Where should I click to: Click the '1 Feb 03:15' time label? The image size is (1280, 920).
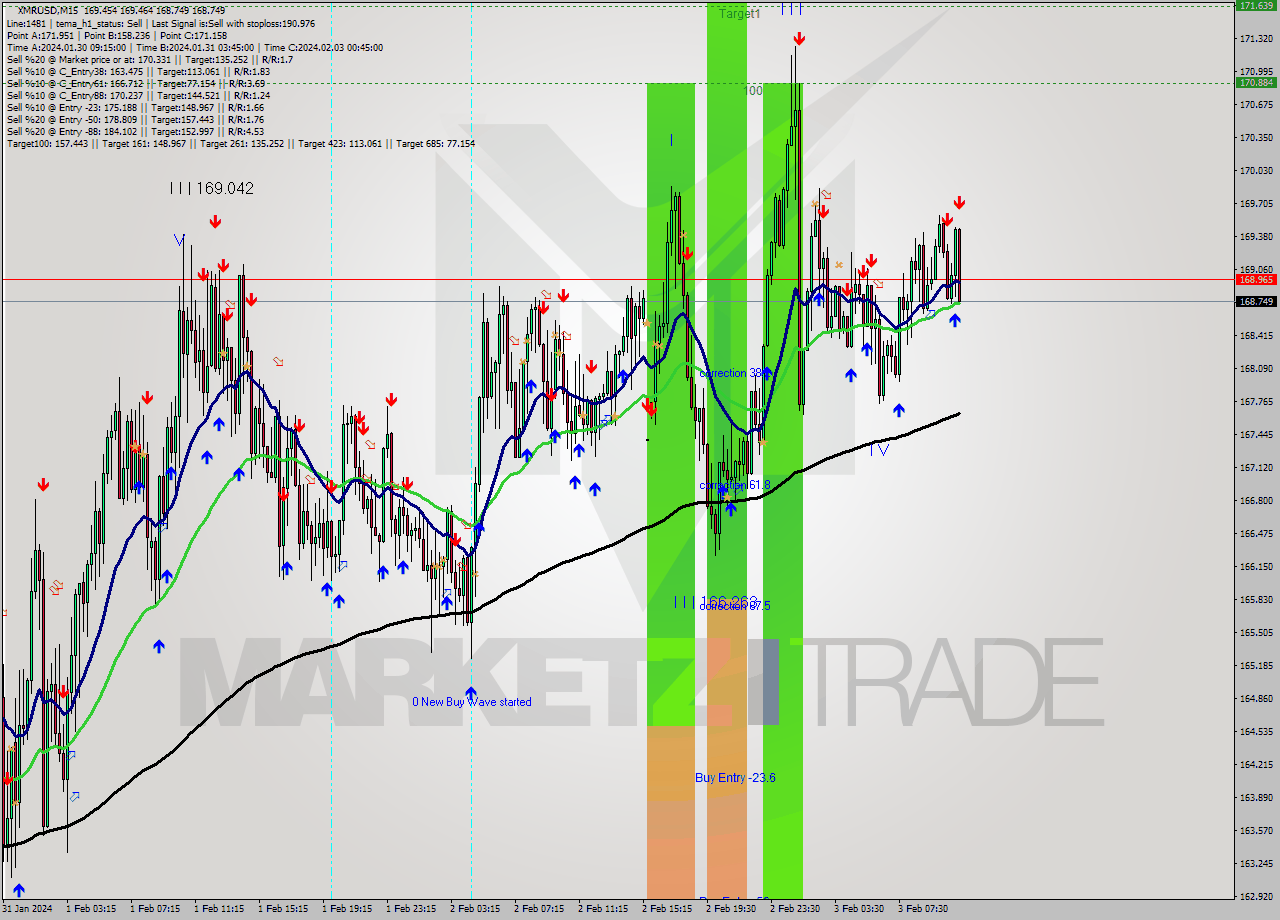91,909
